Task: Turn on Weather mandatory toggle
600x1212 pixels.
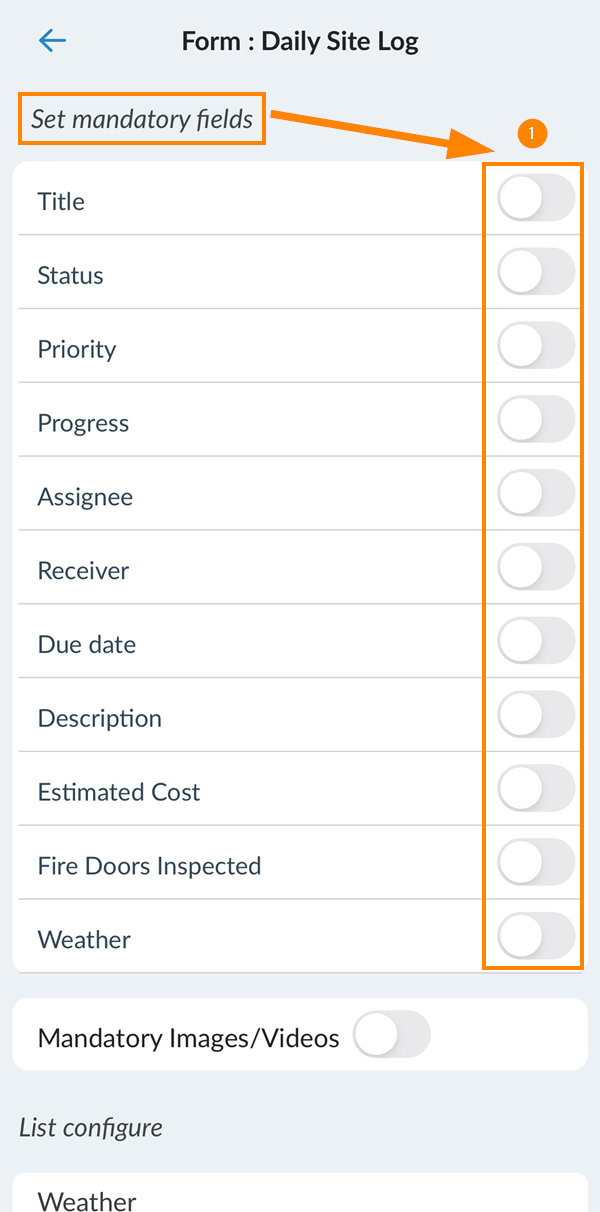Action: coord(536,938)
